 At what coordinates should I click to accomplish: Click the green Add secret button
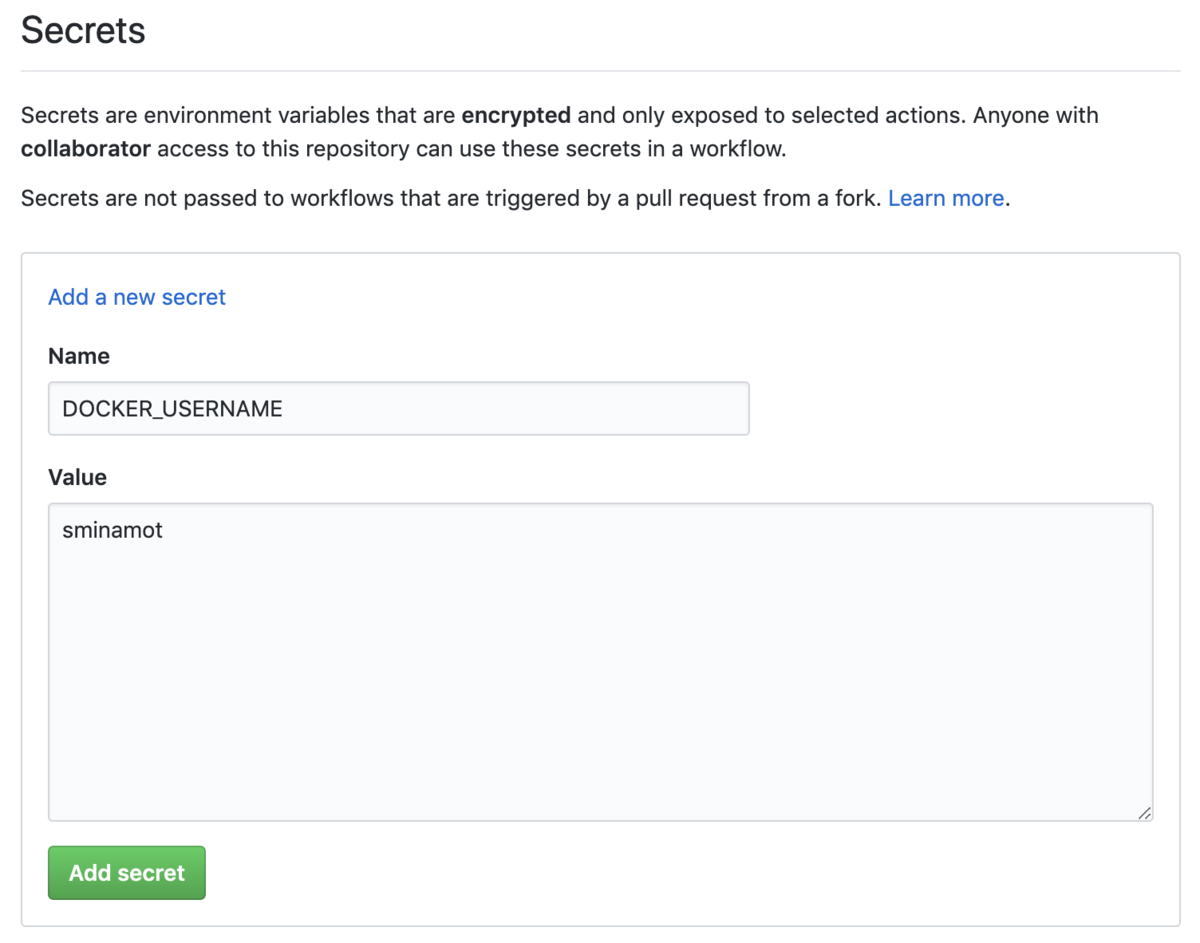point(126,873)
